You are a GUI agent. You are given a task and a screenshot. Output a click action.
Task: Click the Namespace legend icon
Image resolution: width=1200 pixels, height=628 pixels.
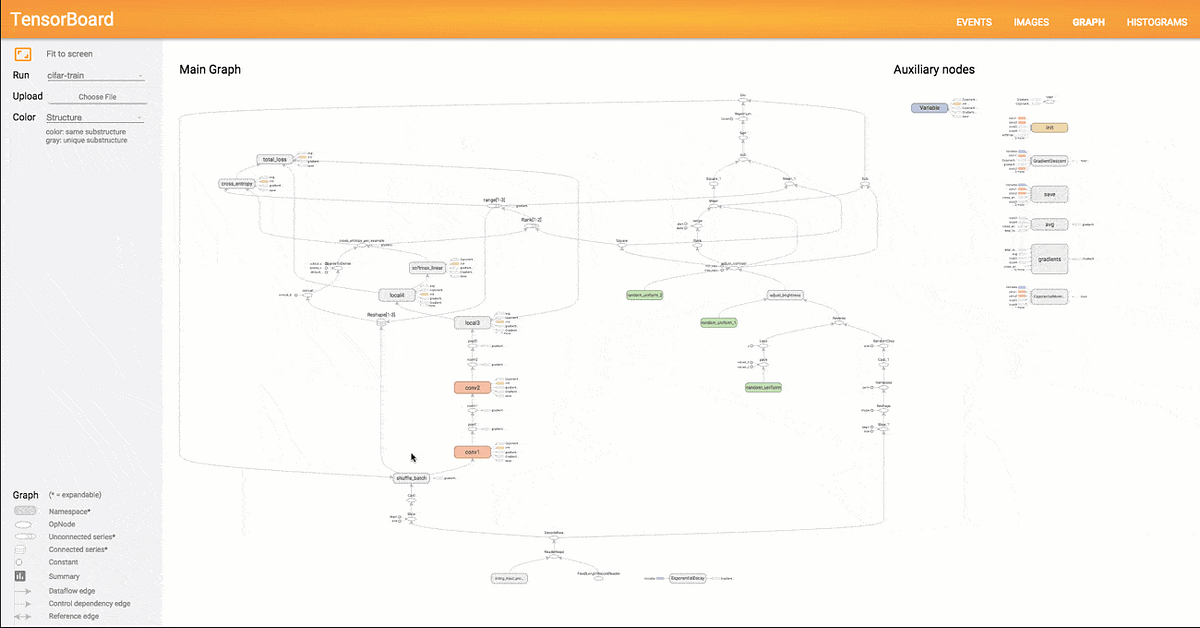coord(24,510)
